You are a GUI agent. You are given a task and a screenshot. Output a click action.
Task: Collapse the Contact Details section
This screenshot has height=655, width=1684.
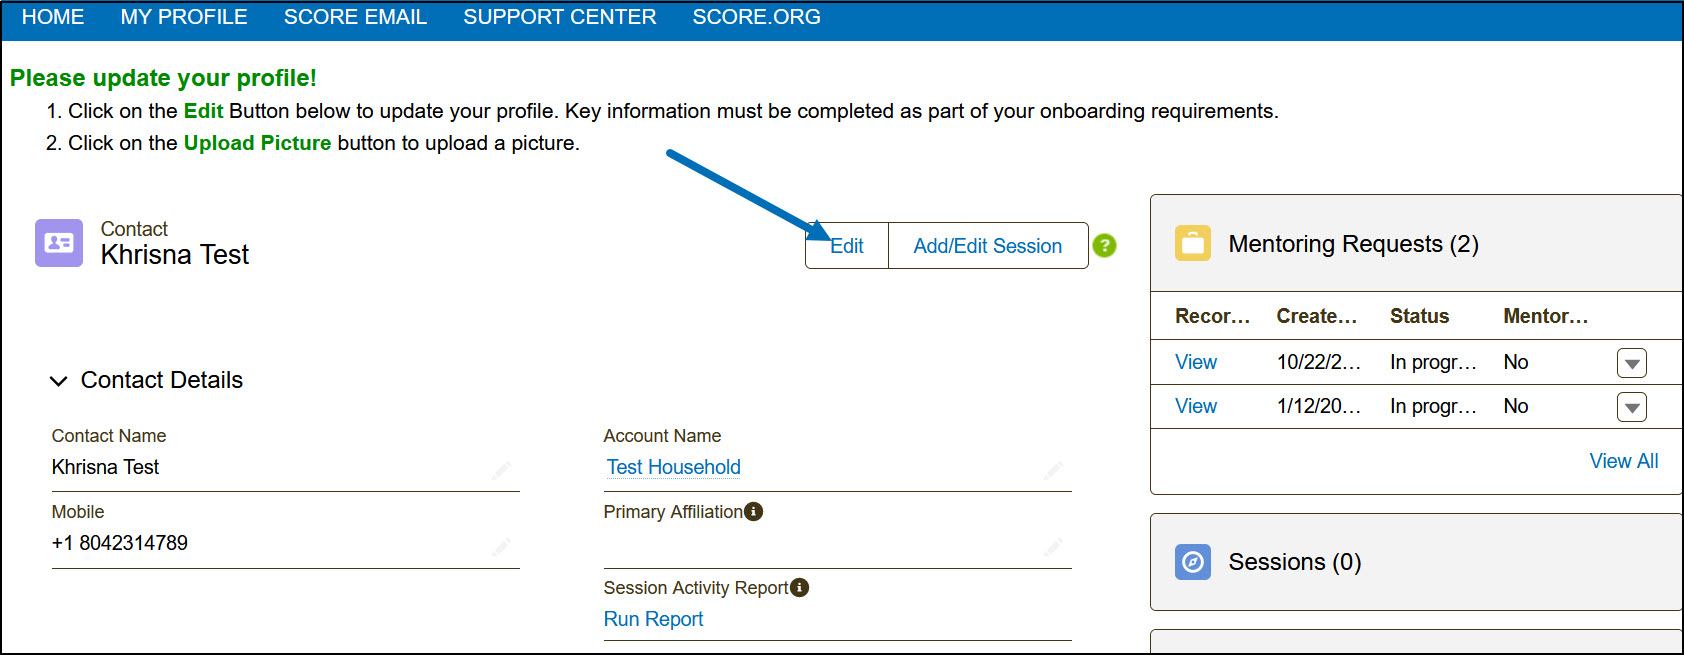tap(59, 381)
